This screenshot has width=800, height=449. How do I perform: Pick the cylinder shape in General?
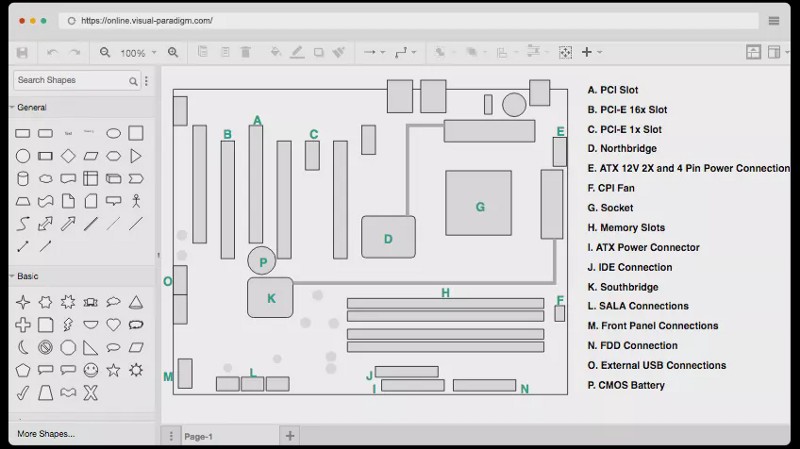coord(22,179)
